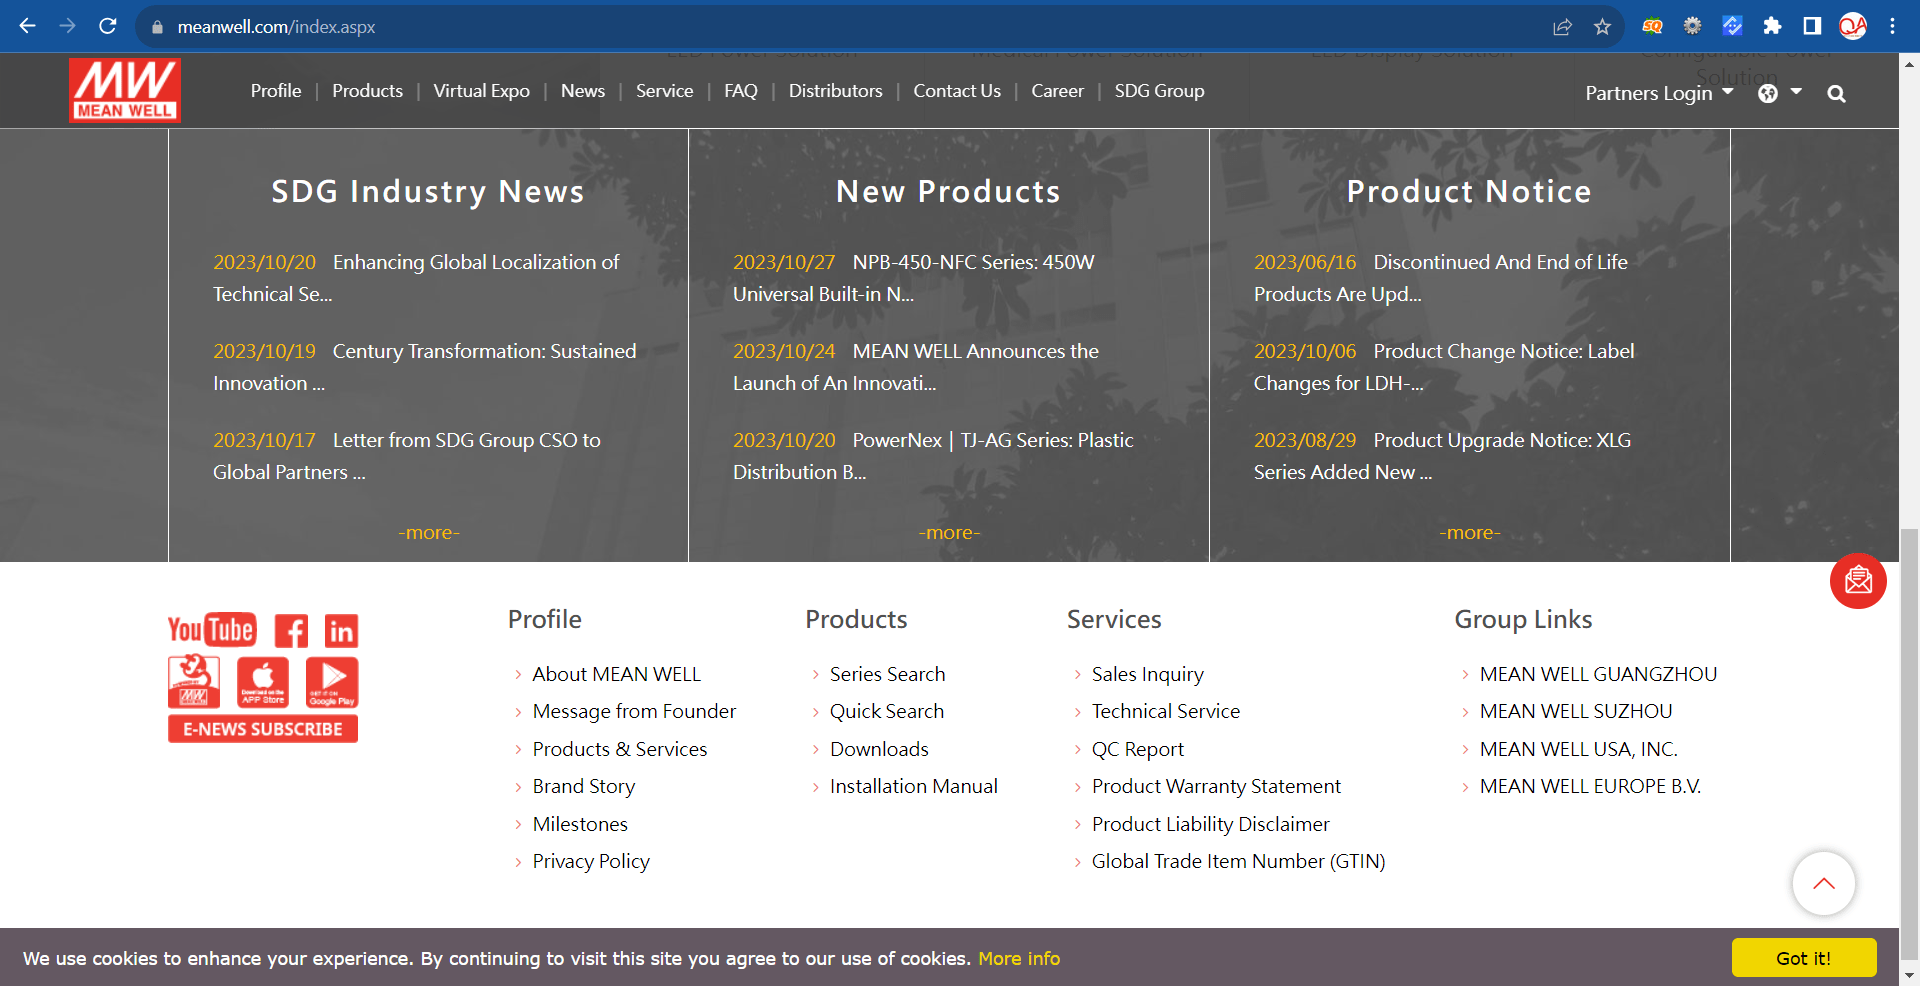Click the E-NEWS SUBSCRIBE button
This screenshot has height=986, width=1920.
263,729
